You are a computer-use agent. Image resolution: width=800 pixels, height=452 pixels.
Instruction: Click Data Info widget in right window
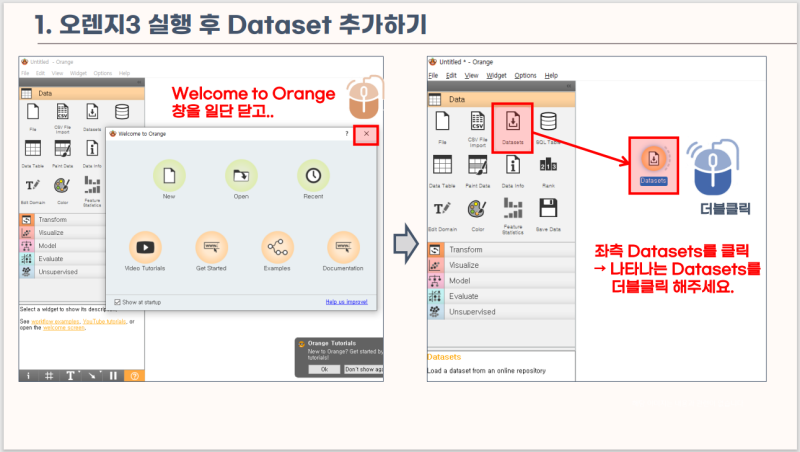coord(513,171)
